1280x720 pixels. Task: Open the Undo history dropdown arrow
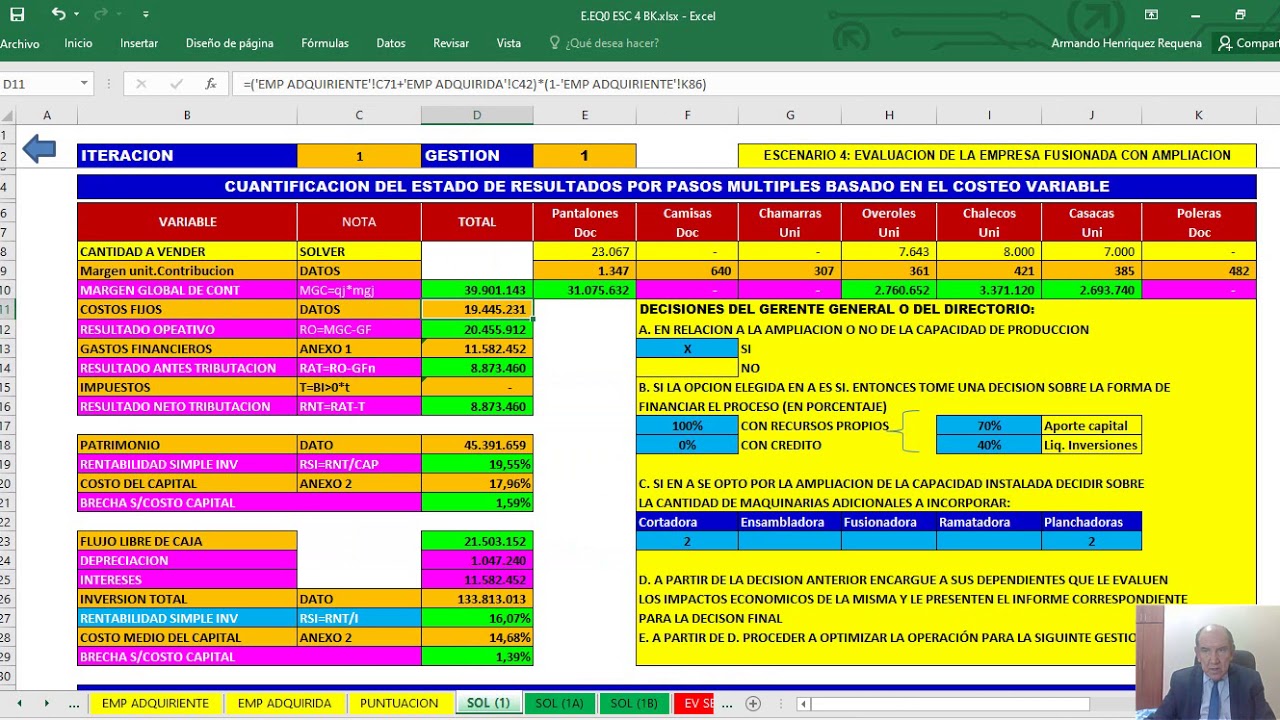(x=76, y=15)
